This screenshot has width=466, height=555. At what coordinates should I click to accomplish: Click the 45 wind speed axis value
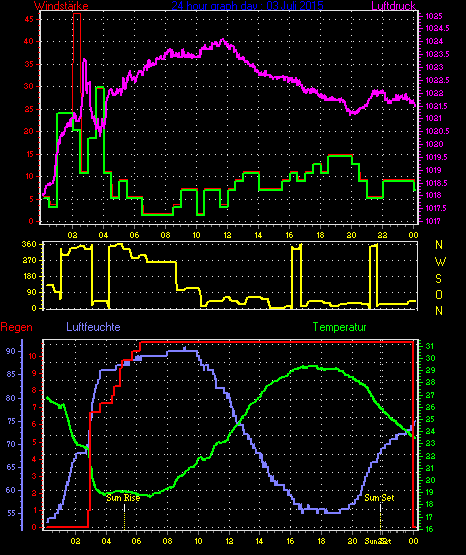pos(29,19)
